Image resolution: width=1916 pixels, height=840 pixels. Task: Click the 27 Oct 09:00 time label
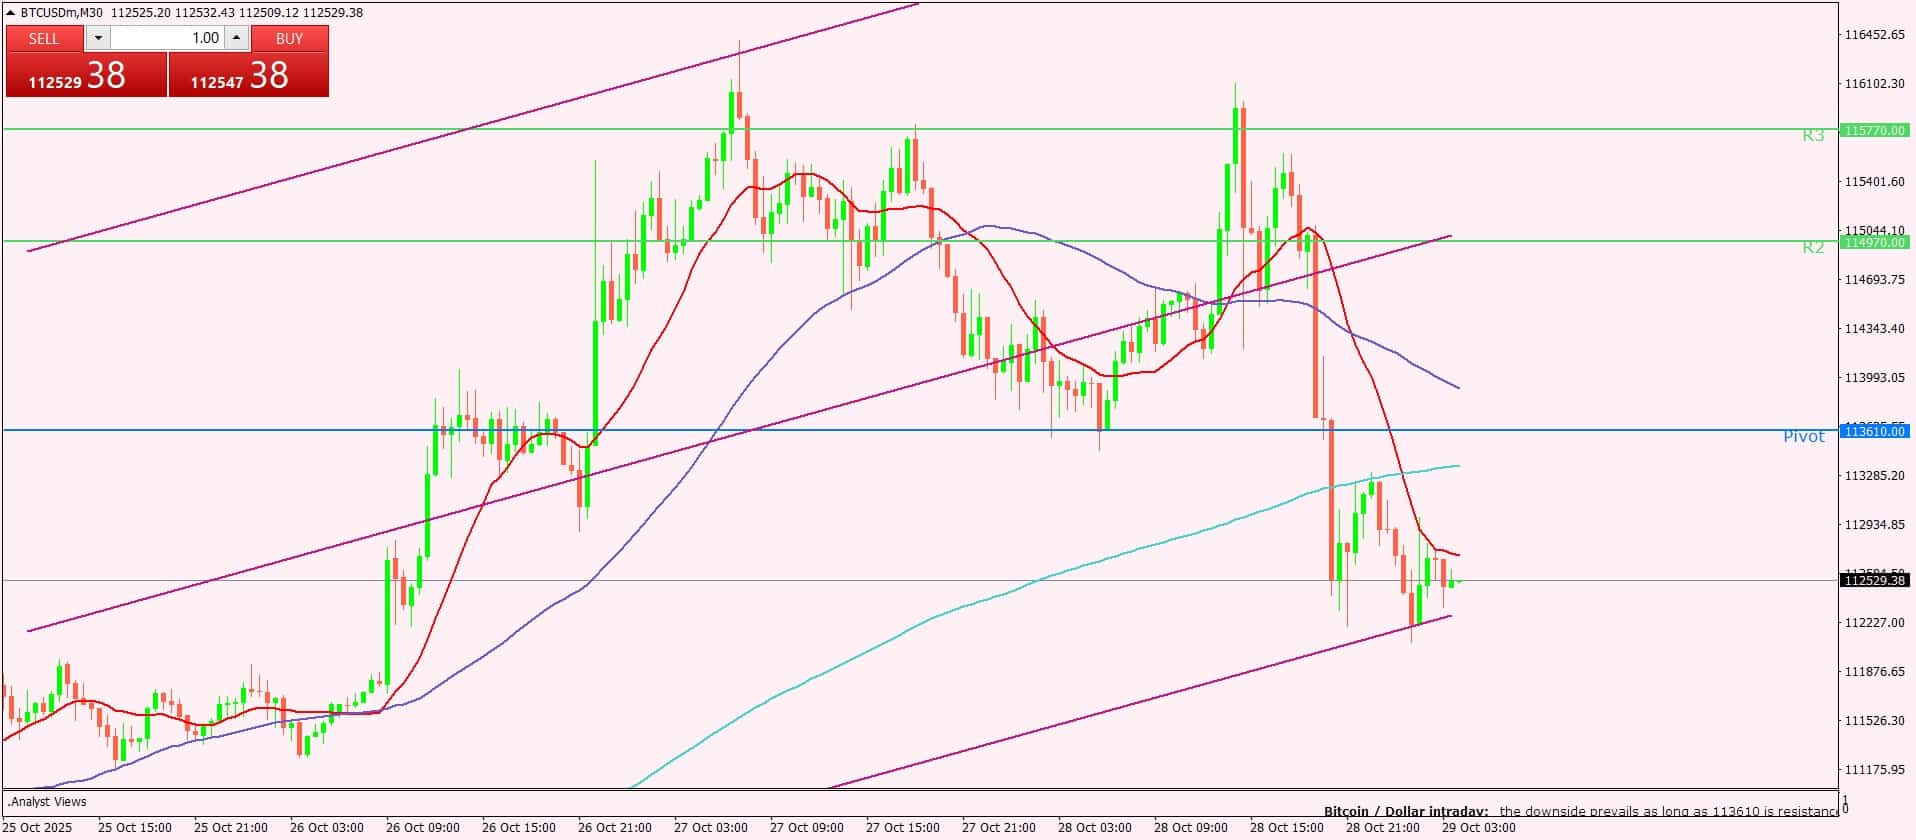tap(807, 828)
